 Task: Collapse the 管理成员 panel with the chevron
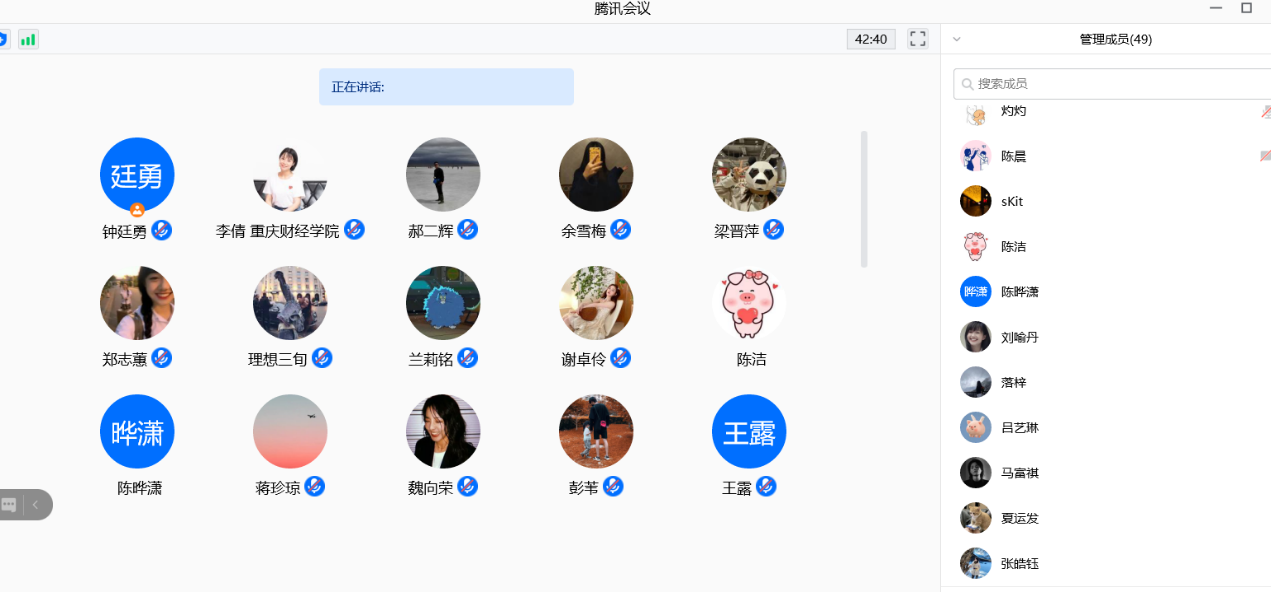tap(957, 40)
